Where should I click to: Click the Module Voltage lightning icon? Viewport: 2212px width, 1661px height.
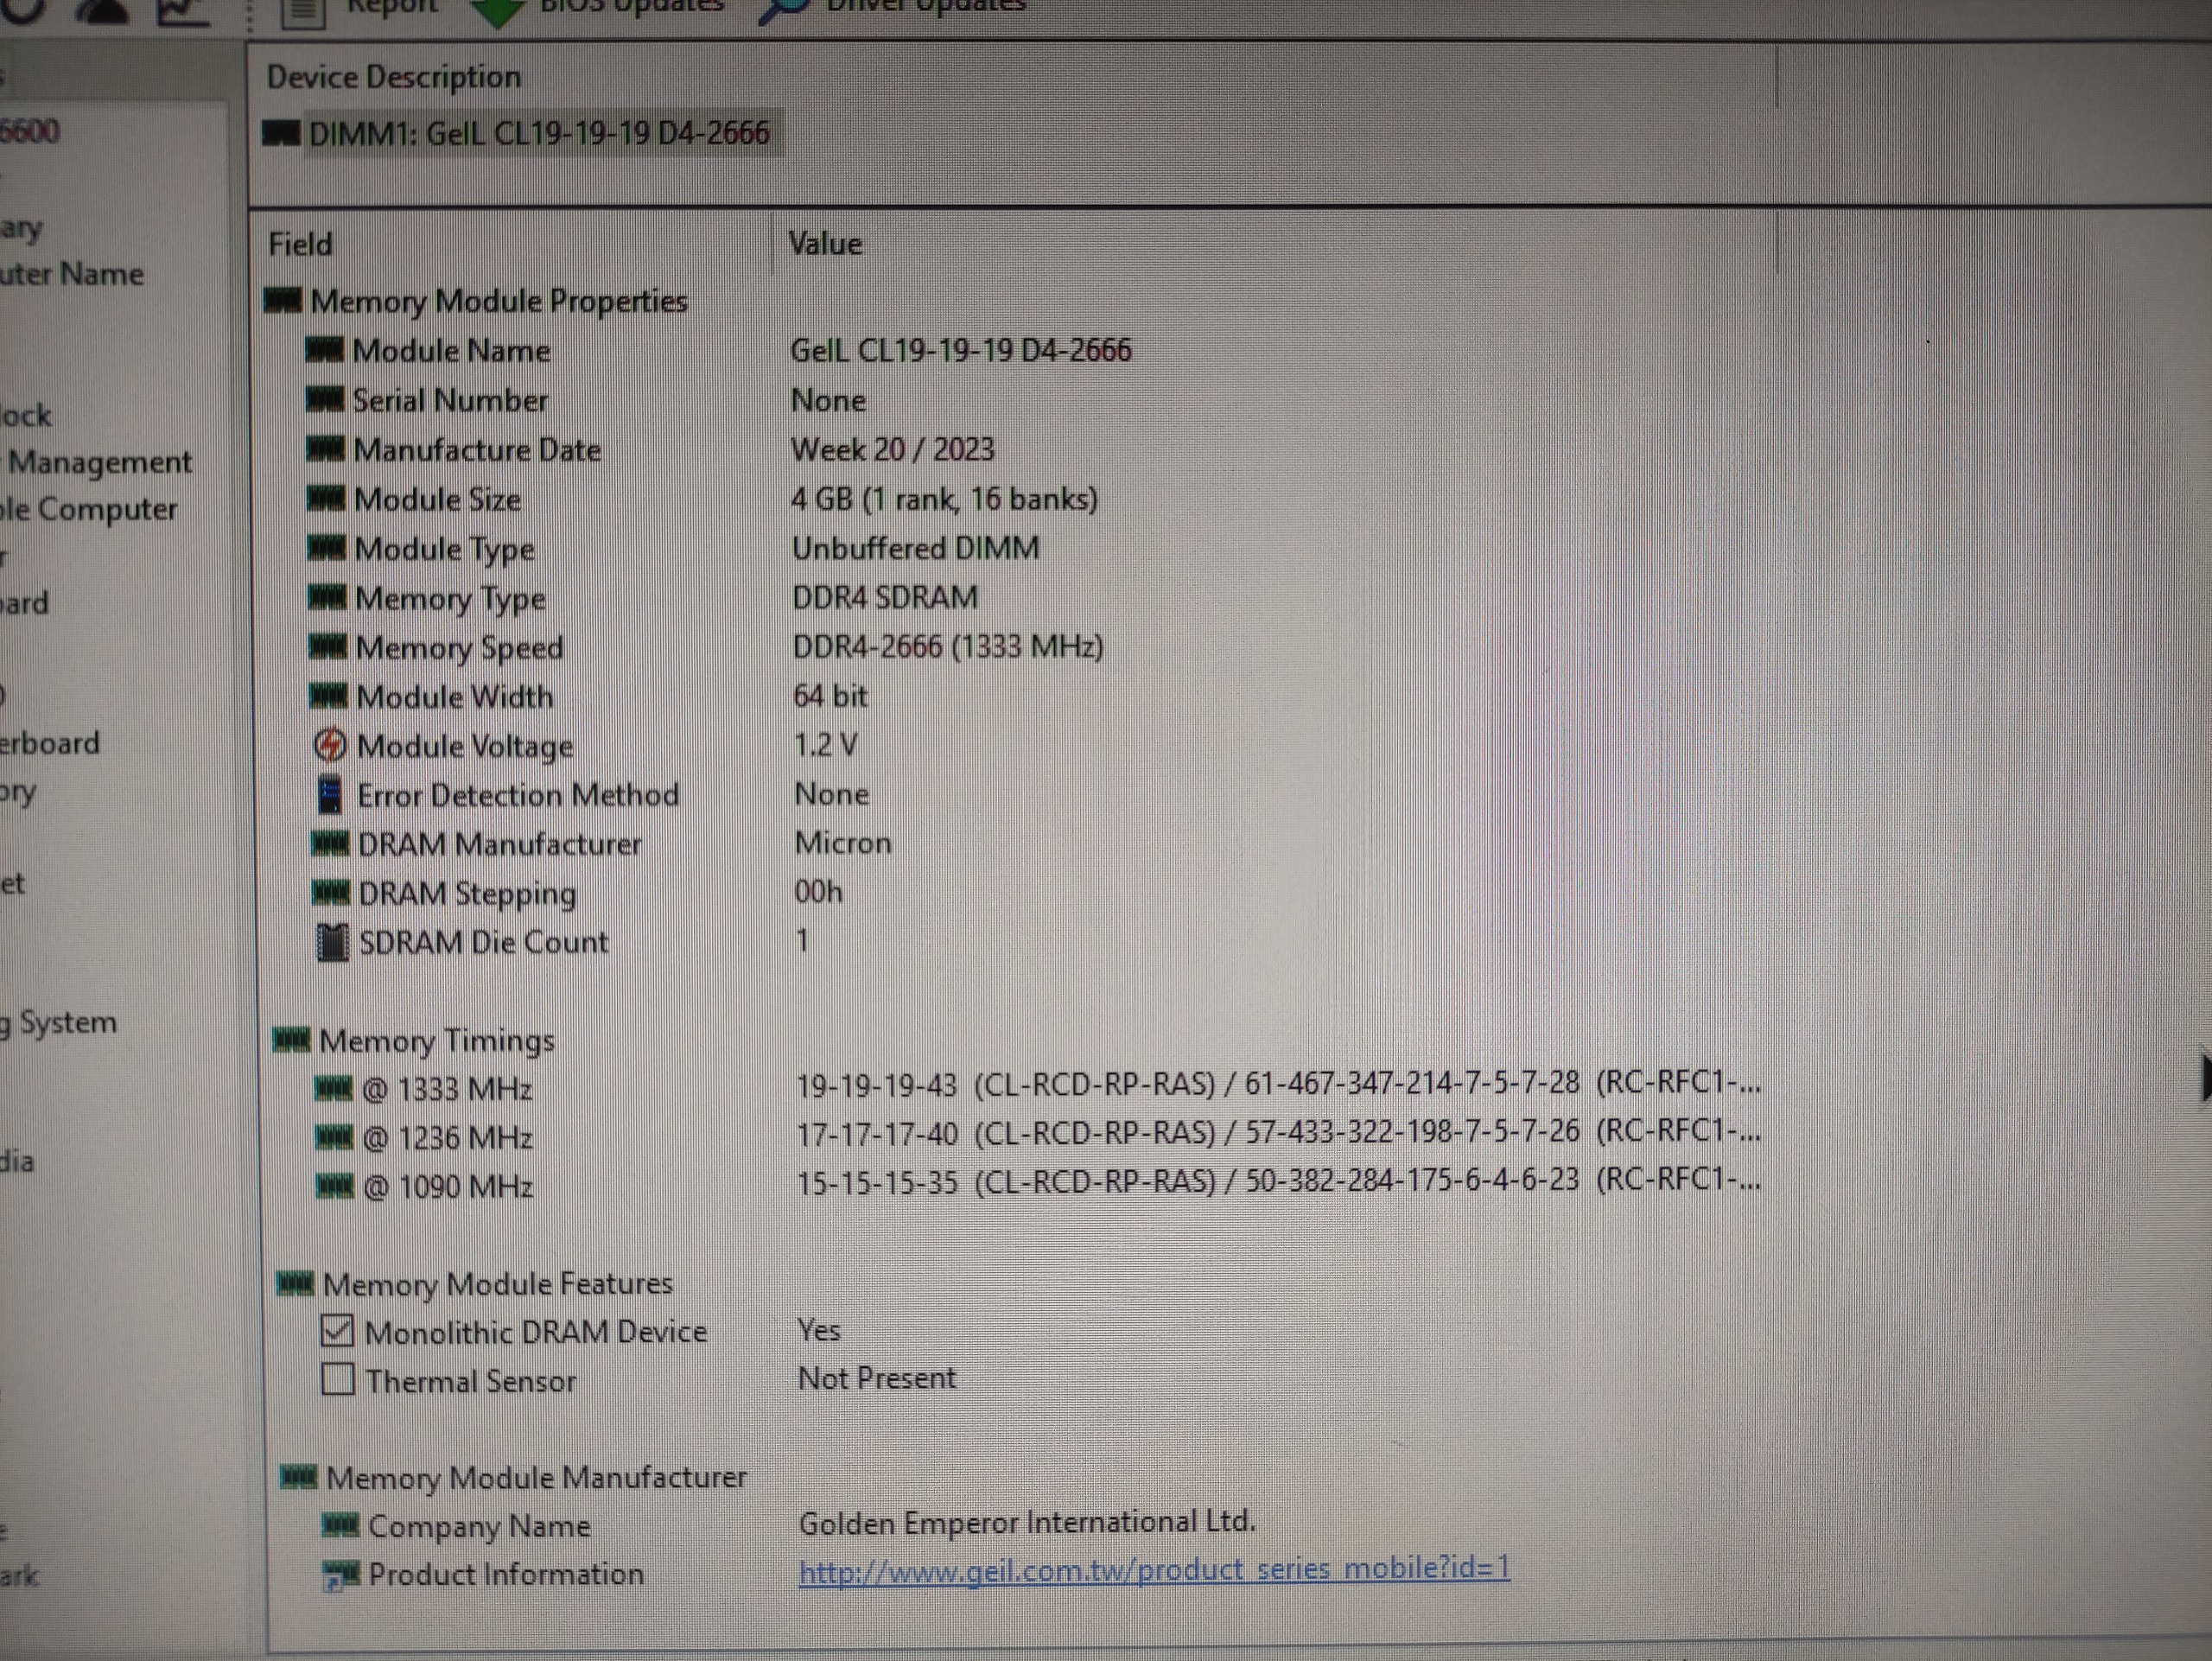tap(330, 745)
